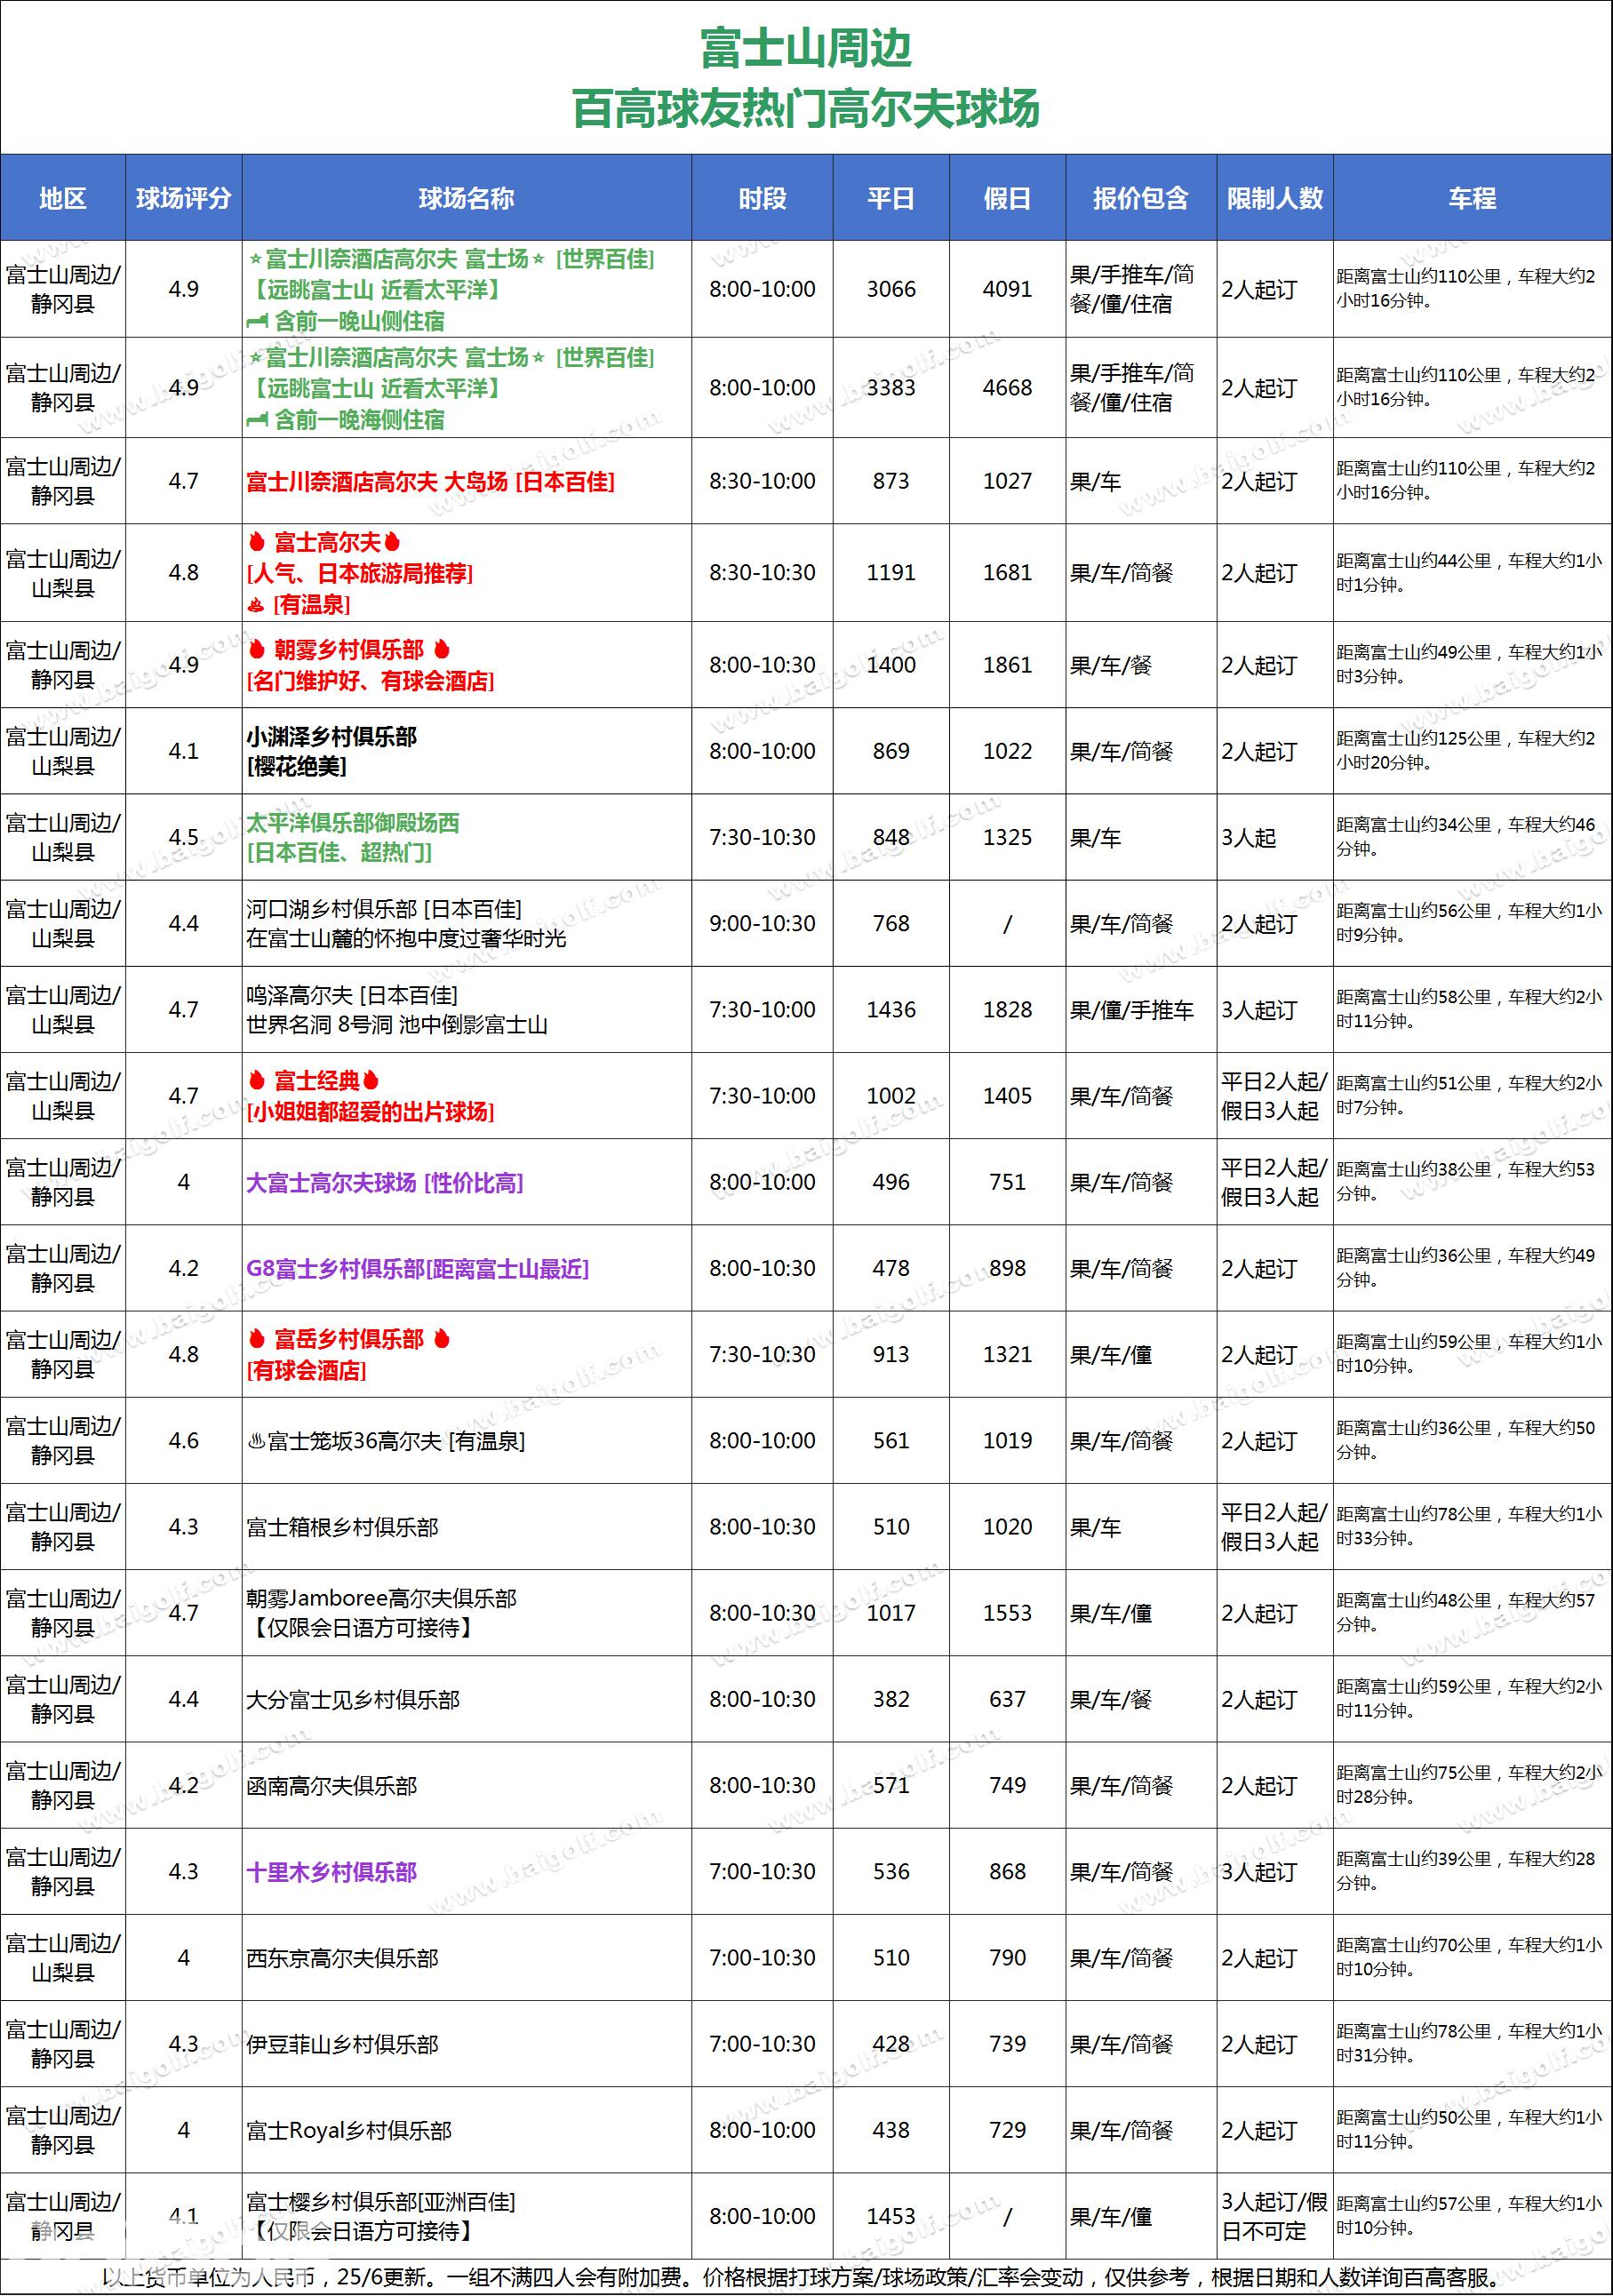Select 小渊泽乡村俱乐部 course name
Image resolution: width=1613 pixels, height=2296 pixels.
(331, 737)
